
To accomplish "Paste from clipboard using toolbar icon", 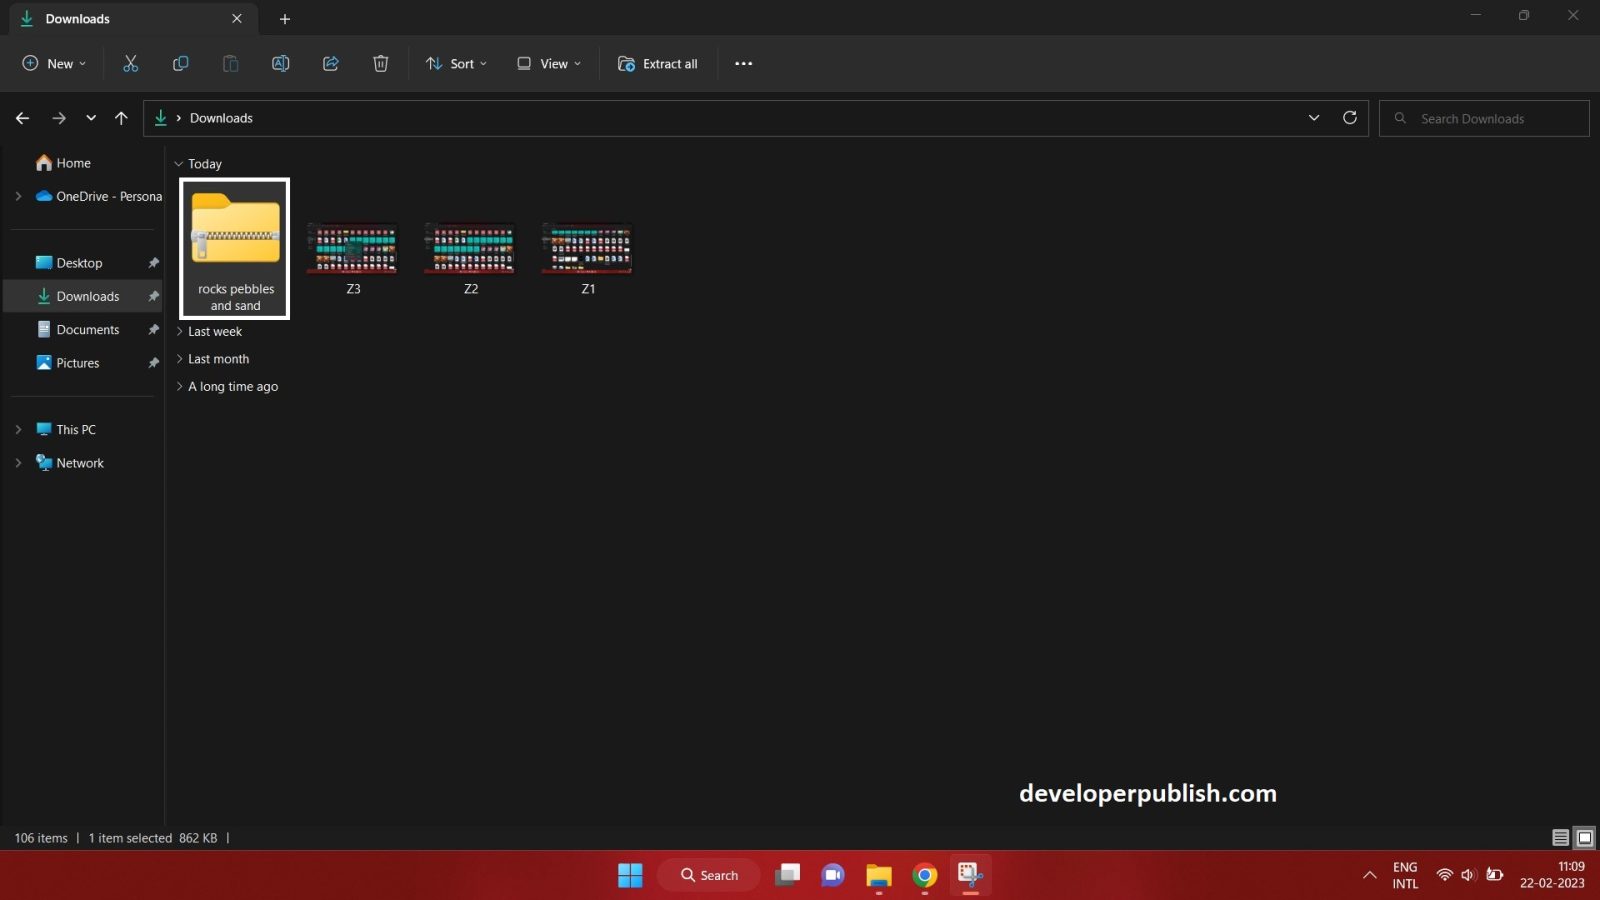I will 230,63.
